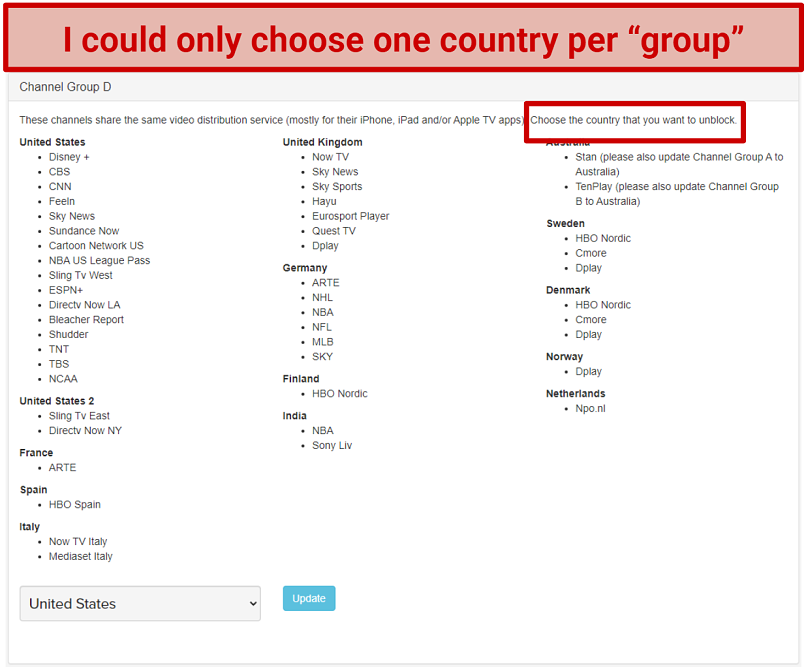Click Shudder entry
The image size is (806, 667).
[68, 335]
